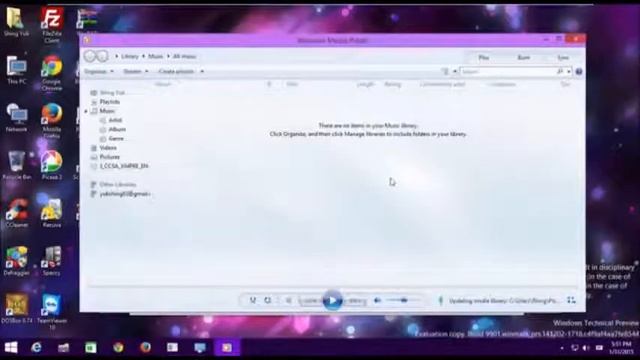
Task: Open Google Chrome from the taskbar
Action: (118, 347)
